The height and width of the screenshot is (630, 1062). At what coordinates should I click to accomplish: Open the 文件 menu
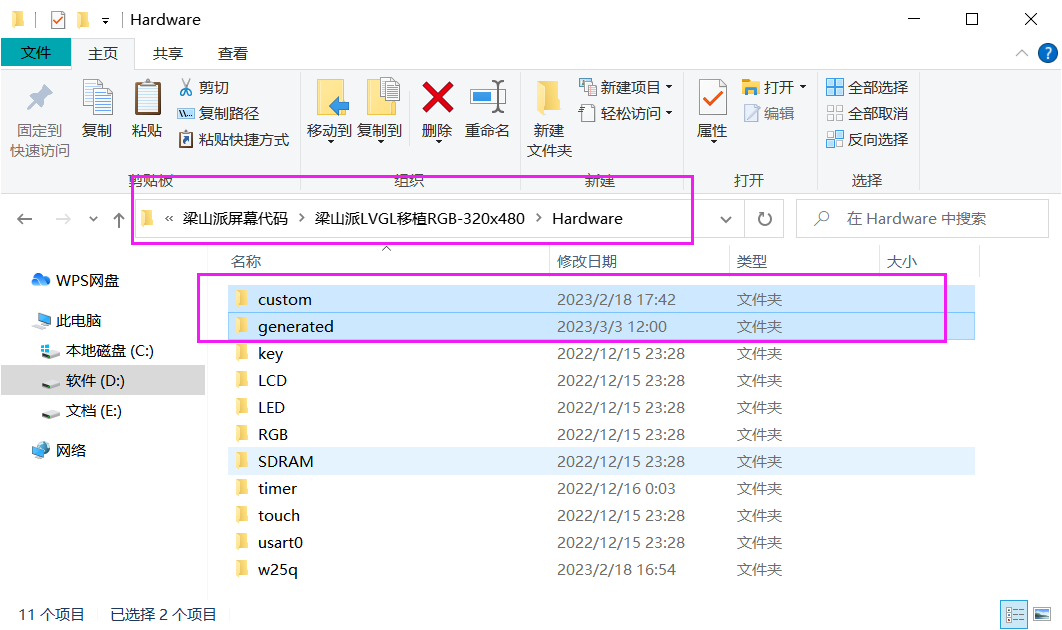coord(36,53)
